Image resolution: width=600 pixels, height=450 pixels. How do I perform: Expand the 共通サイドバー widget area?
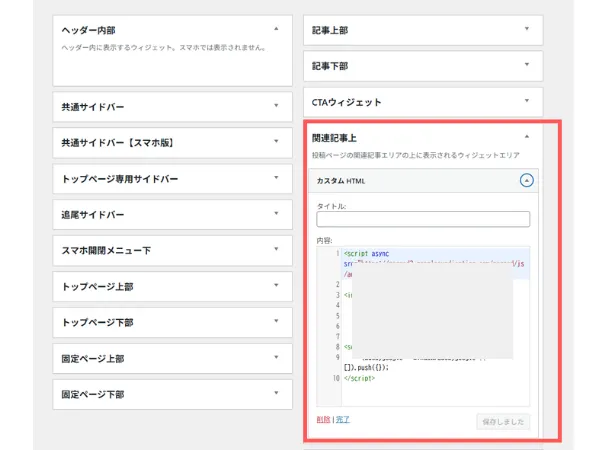[275, 106]
